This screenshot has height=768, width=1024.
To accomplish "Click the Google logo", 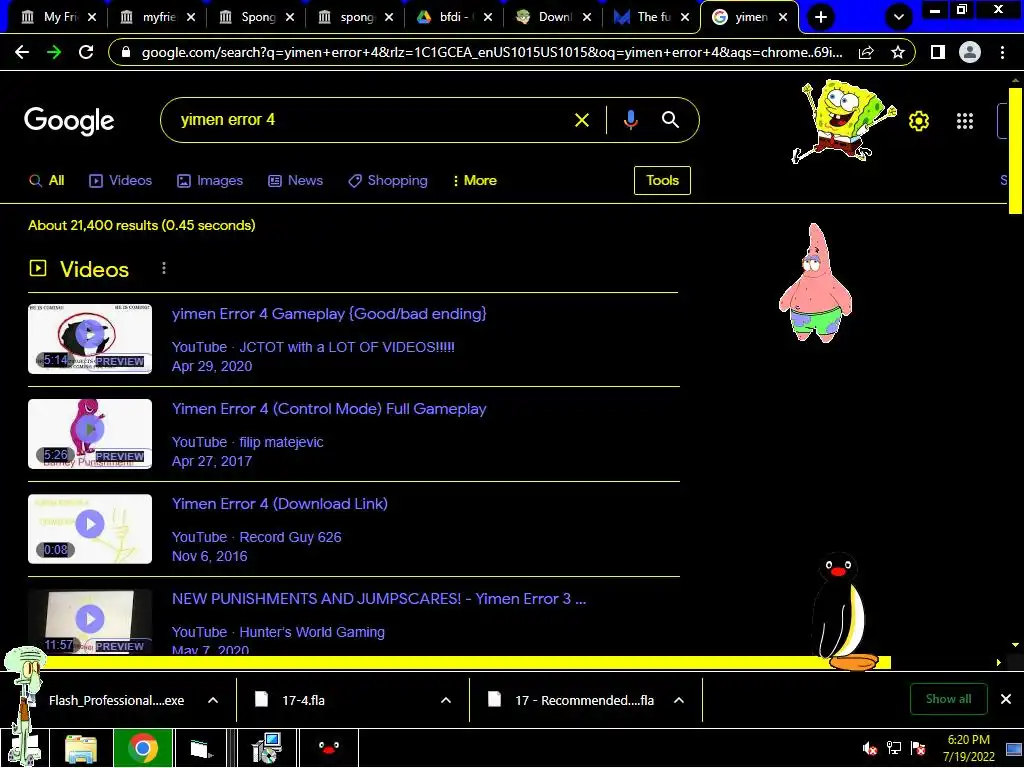I will tap(69, 121).
